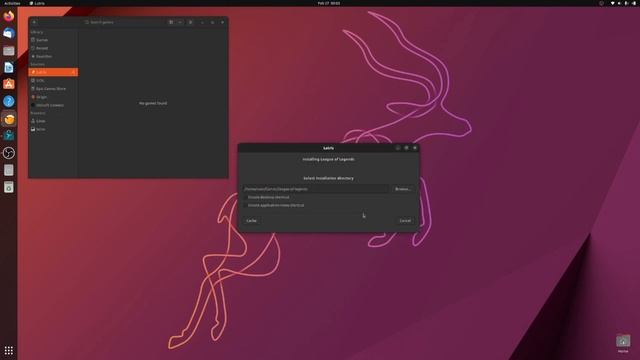The image size is (640, 360).
Task: Open Activities overview in top bar
Action: [x=12, y=3]
